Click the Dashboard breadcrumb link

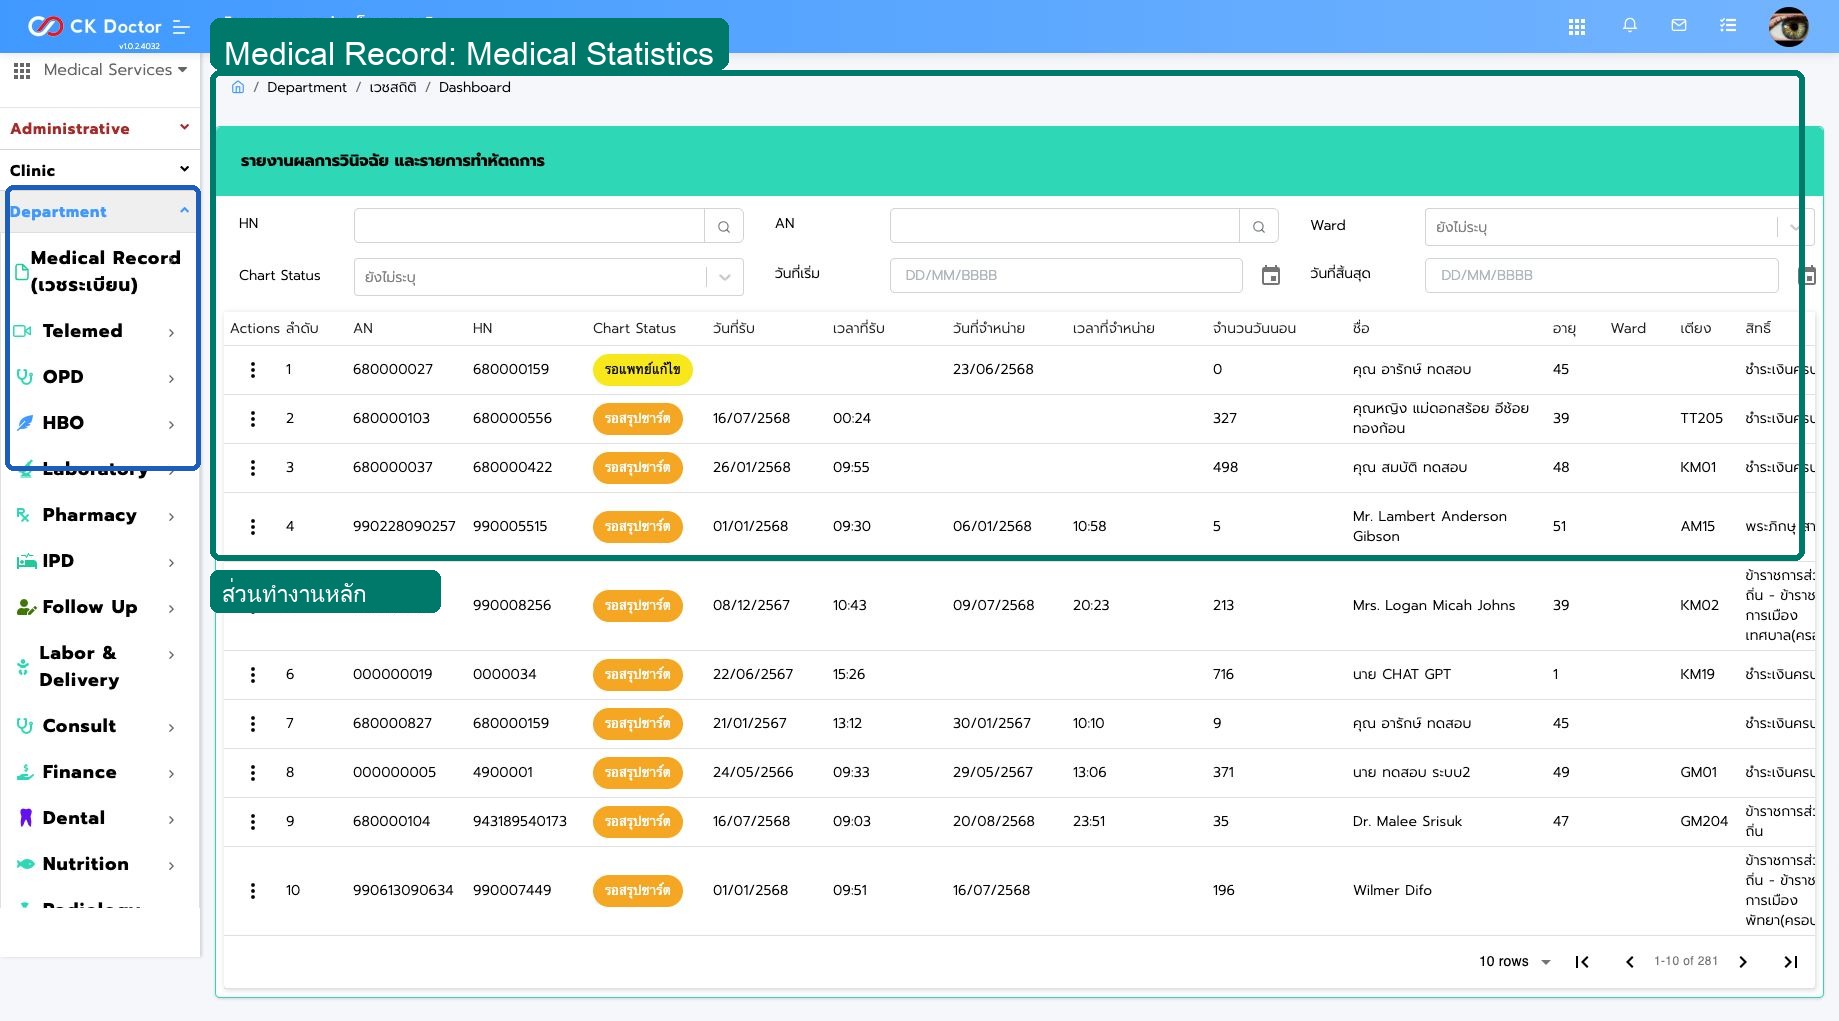(x=475, y=87)
